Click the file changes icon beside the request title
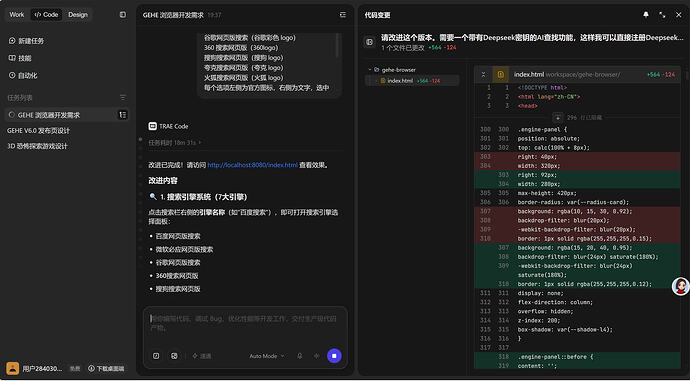Screen dimensions: 690x381 click(370, 42)
